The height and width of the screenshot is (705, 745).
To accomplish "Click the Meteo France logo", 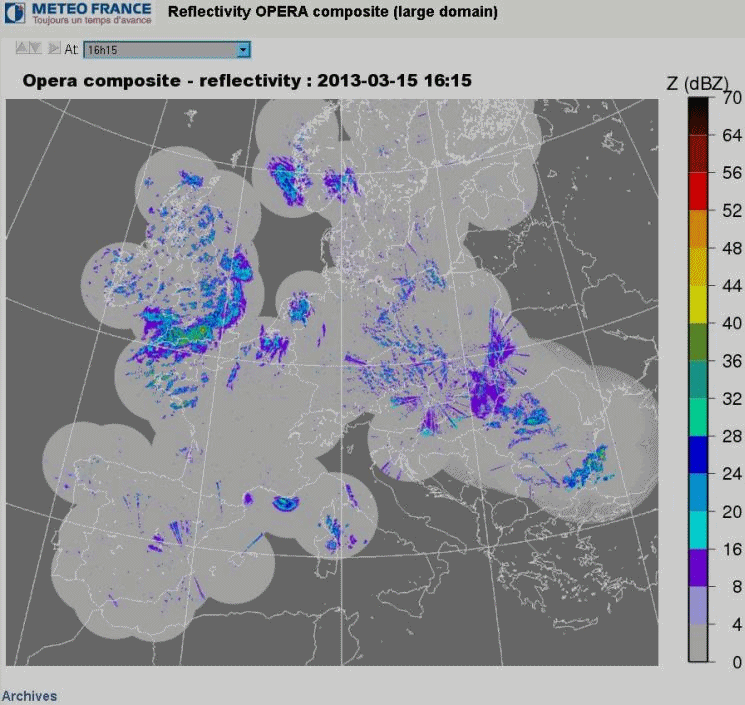I will [x=78, y=13].
